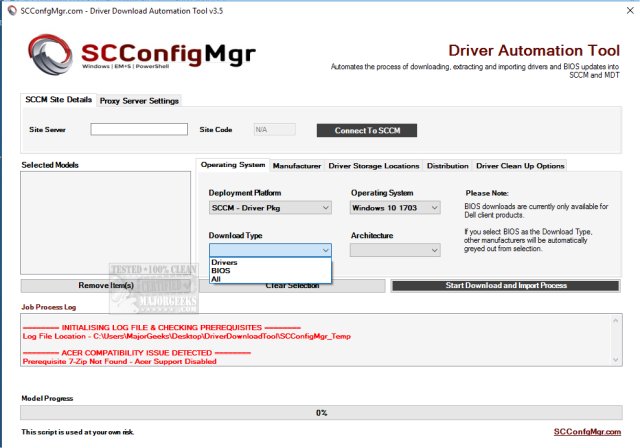640x448 pixels.
Task: Click the 'Site Server' label
Action: tap(47, 130)
